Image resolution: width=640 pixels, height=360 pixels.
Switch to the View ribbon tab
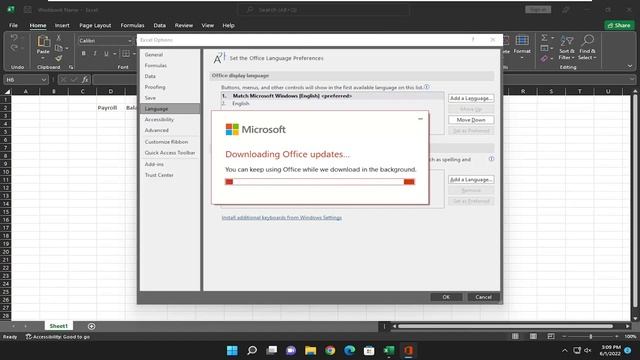[x=207, y=25]
